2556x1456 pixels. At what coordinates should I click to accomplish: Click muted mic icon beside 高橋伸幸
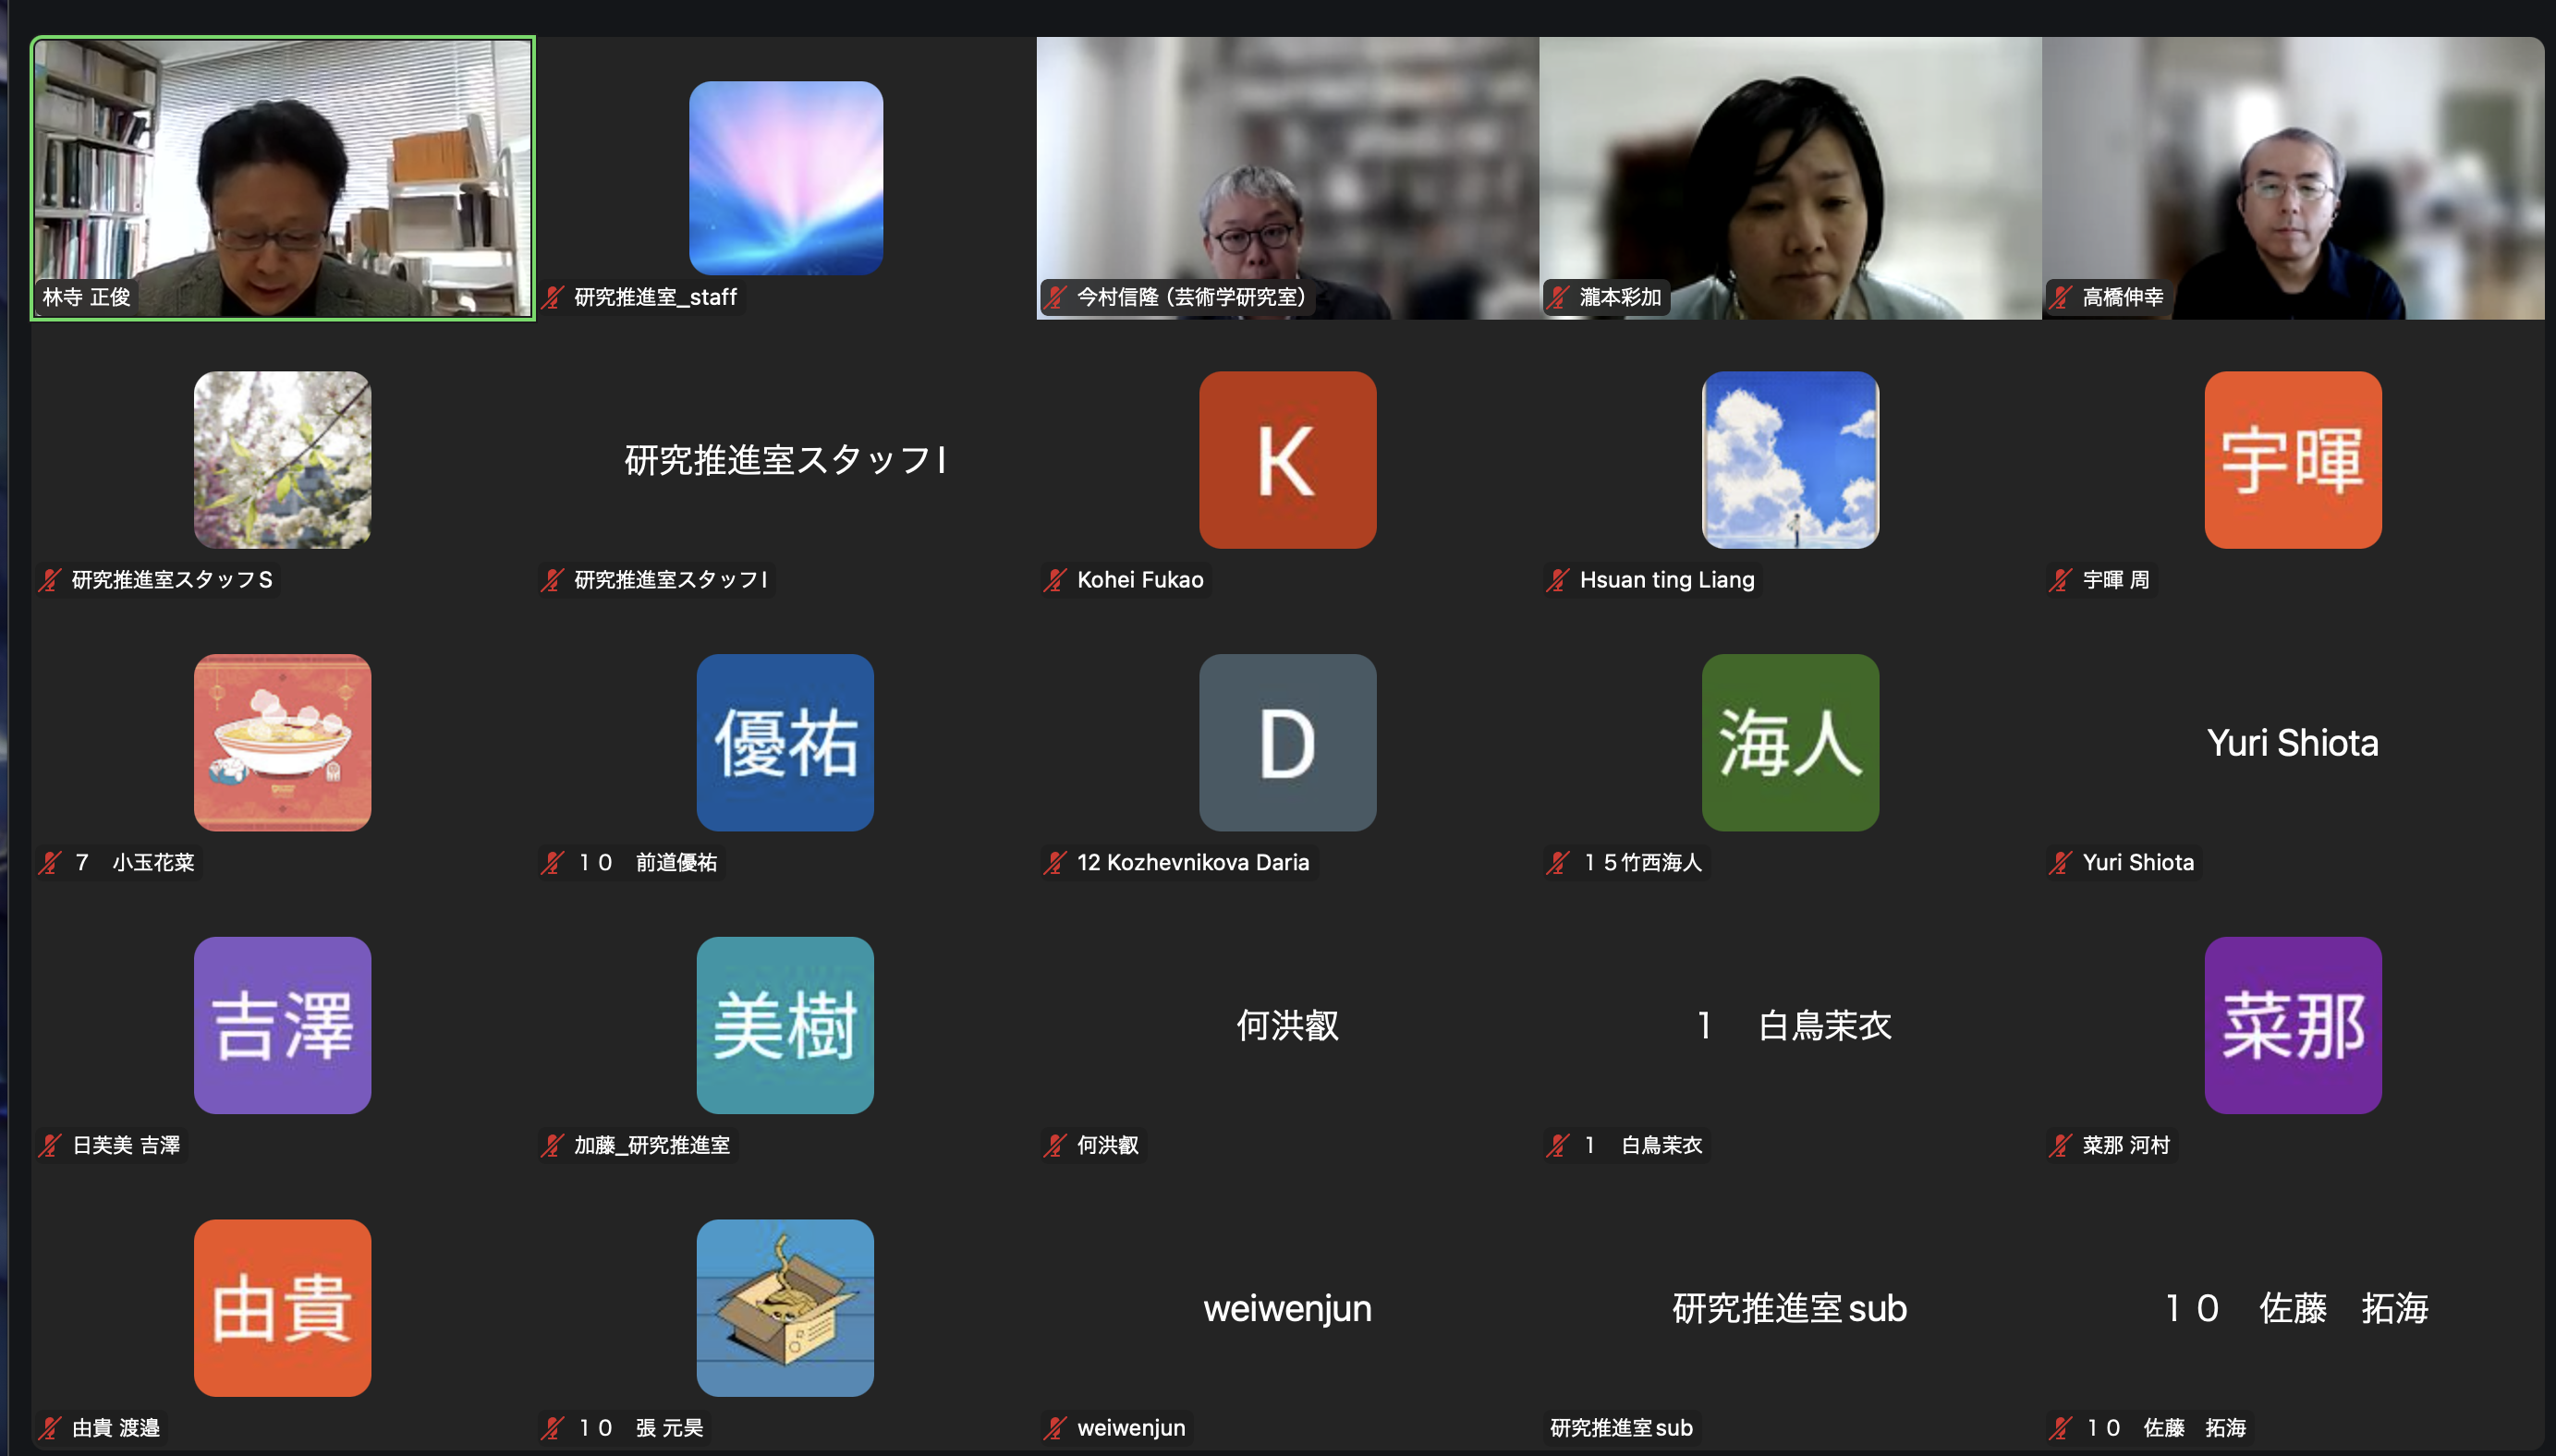[2061, 297]
